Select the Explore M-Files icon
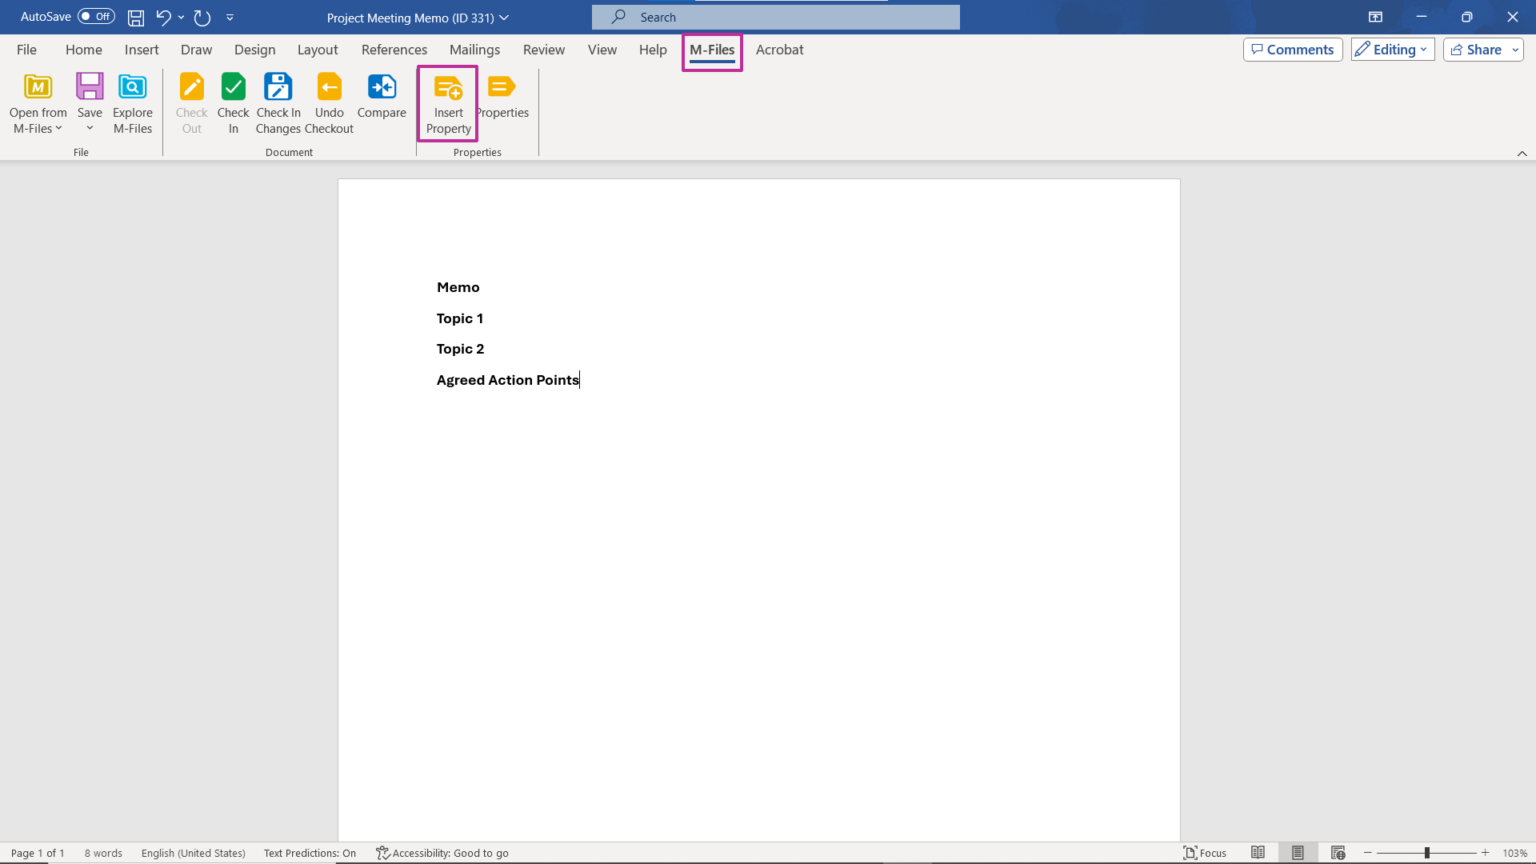 (x=132, y=100)
